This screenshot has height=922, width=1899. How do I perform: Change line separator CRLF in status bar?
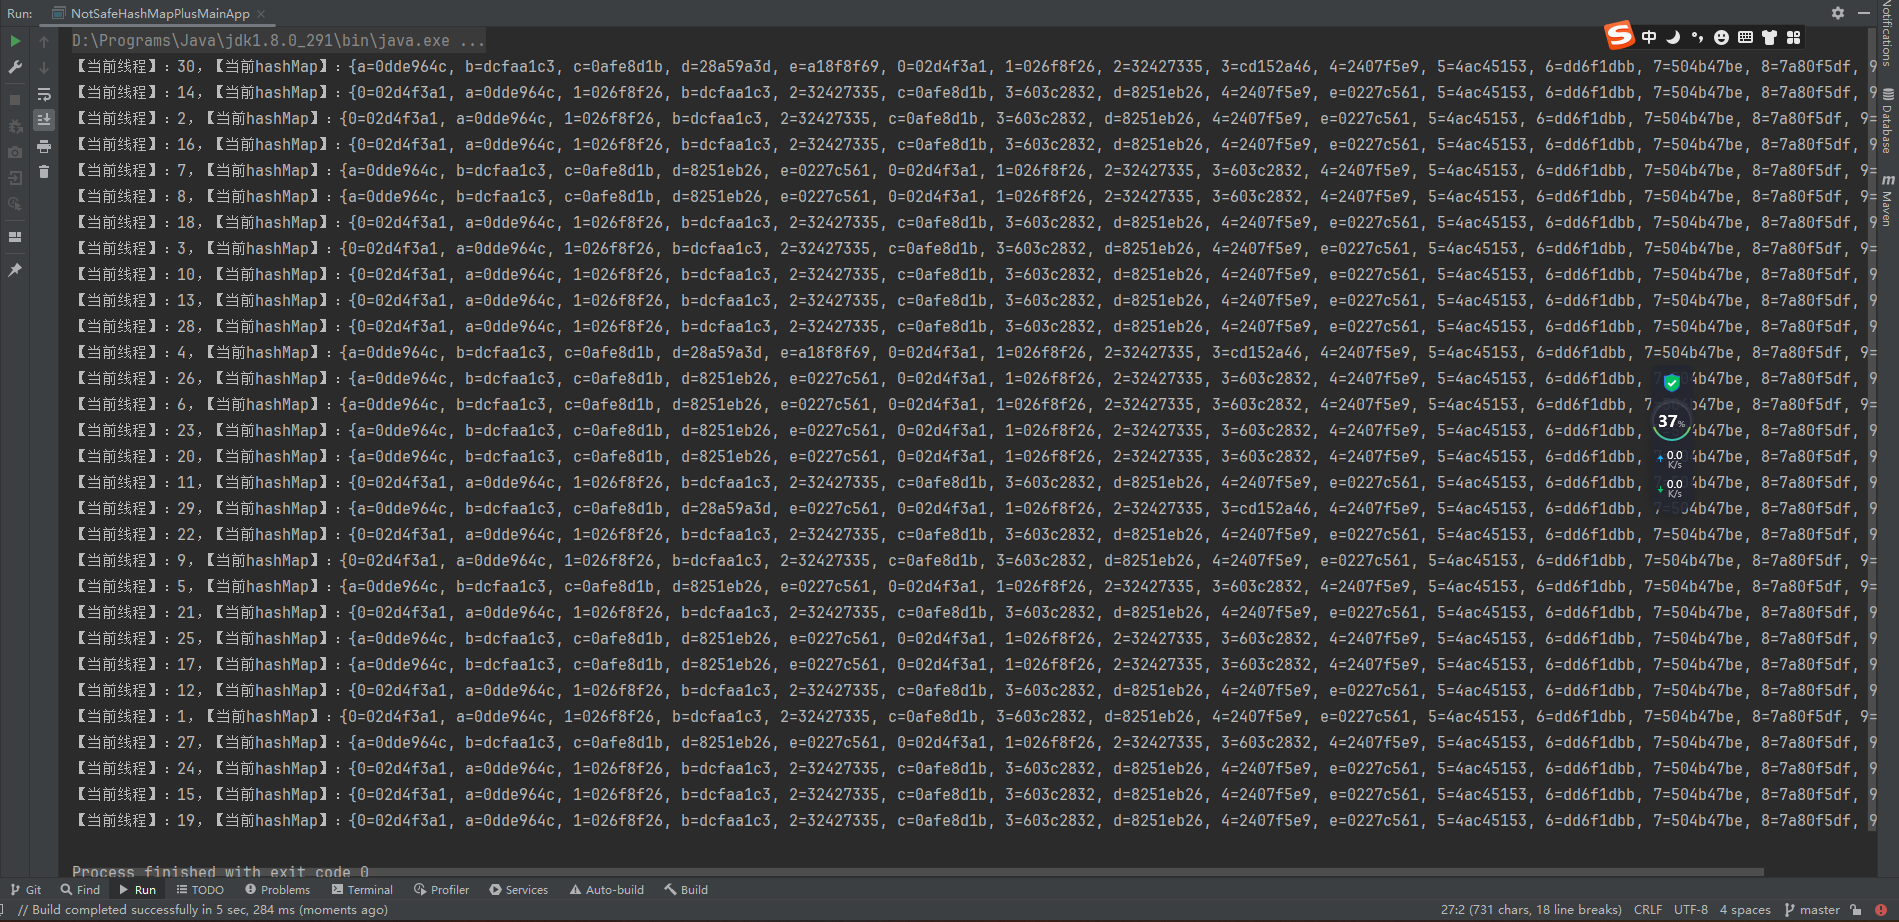tap(1648, 910)
